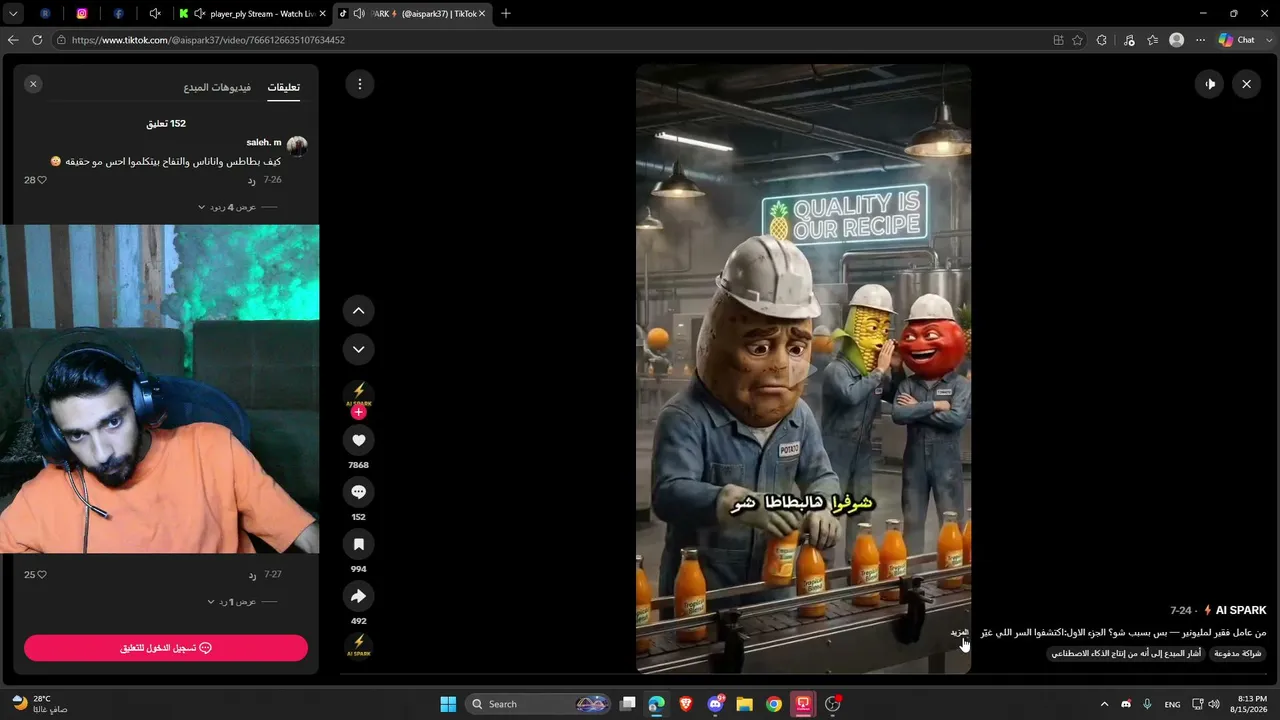Close the TikTok video viewer
The height and width of the screenshot is (720, 1280).
pyautogui.click(x=1246, y=84)
